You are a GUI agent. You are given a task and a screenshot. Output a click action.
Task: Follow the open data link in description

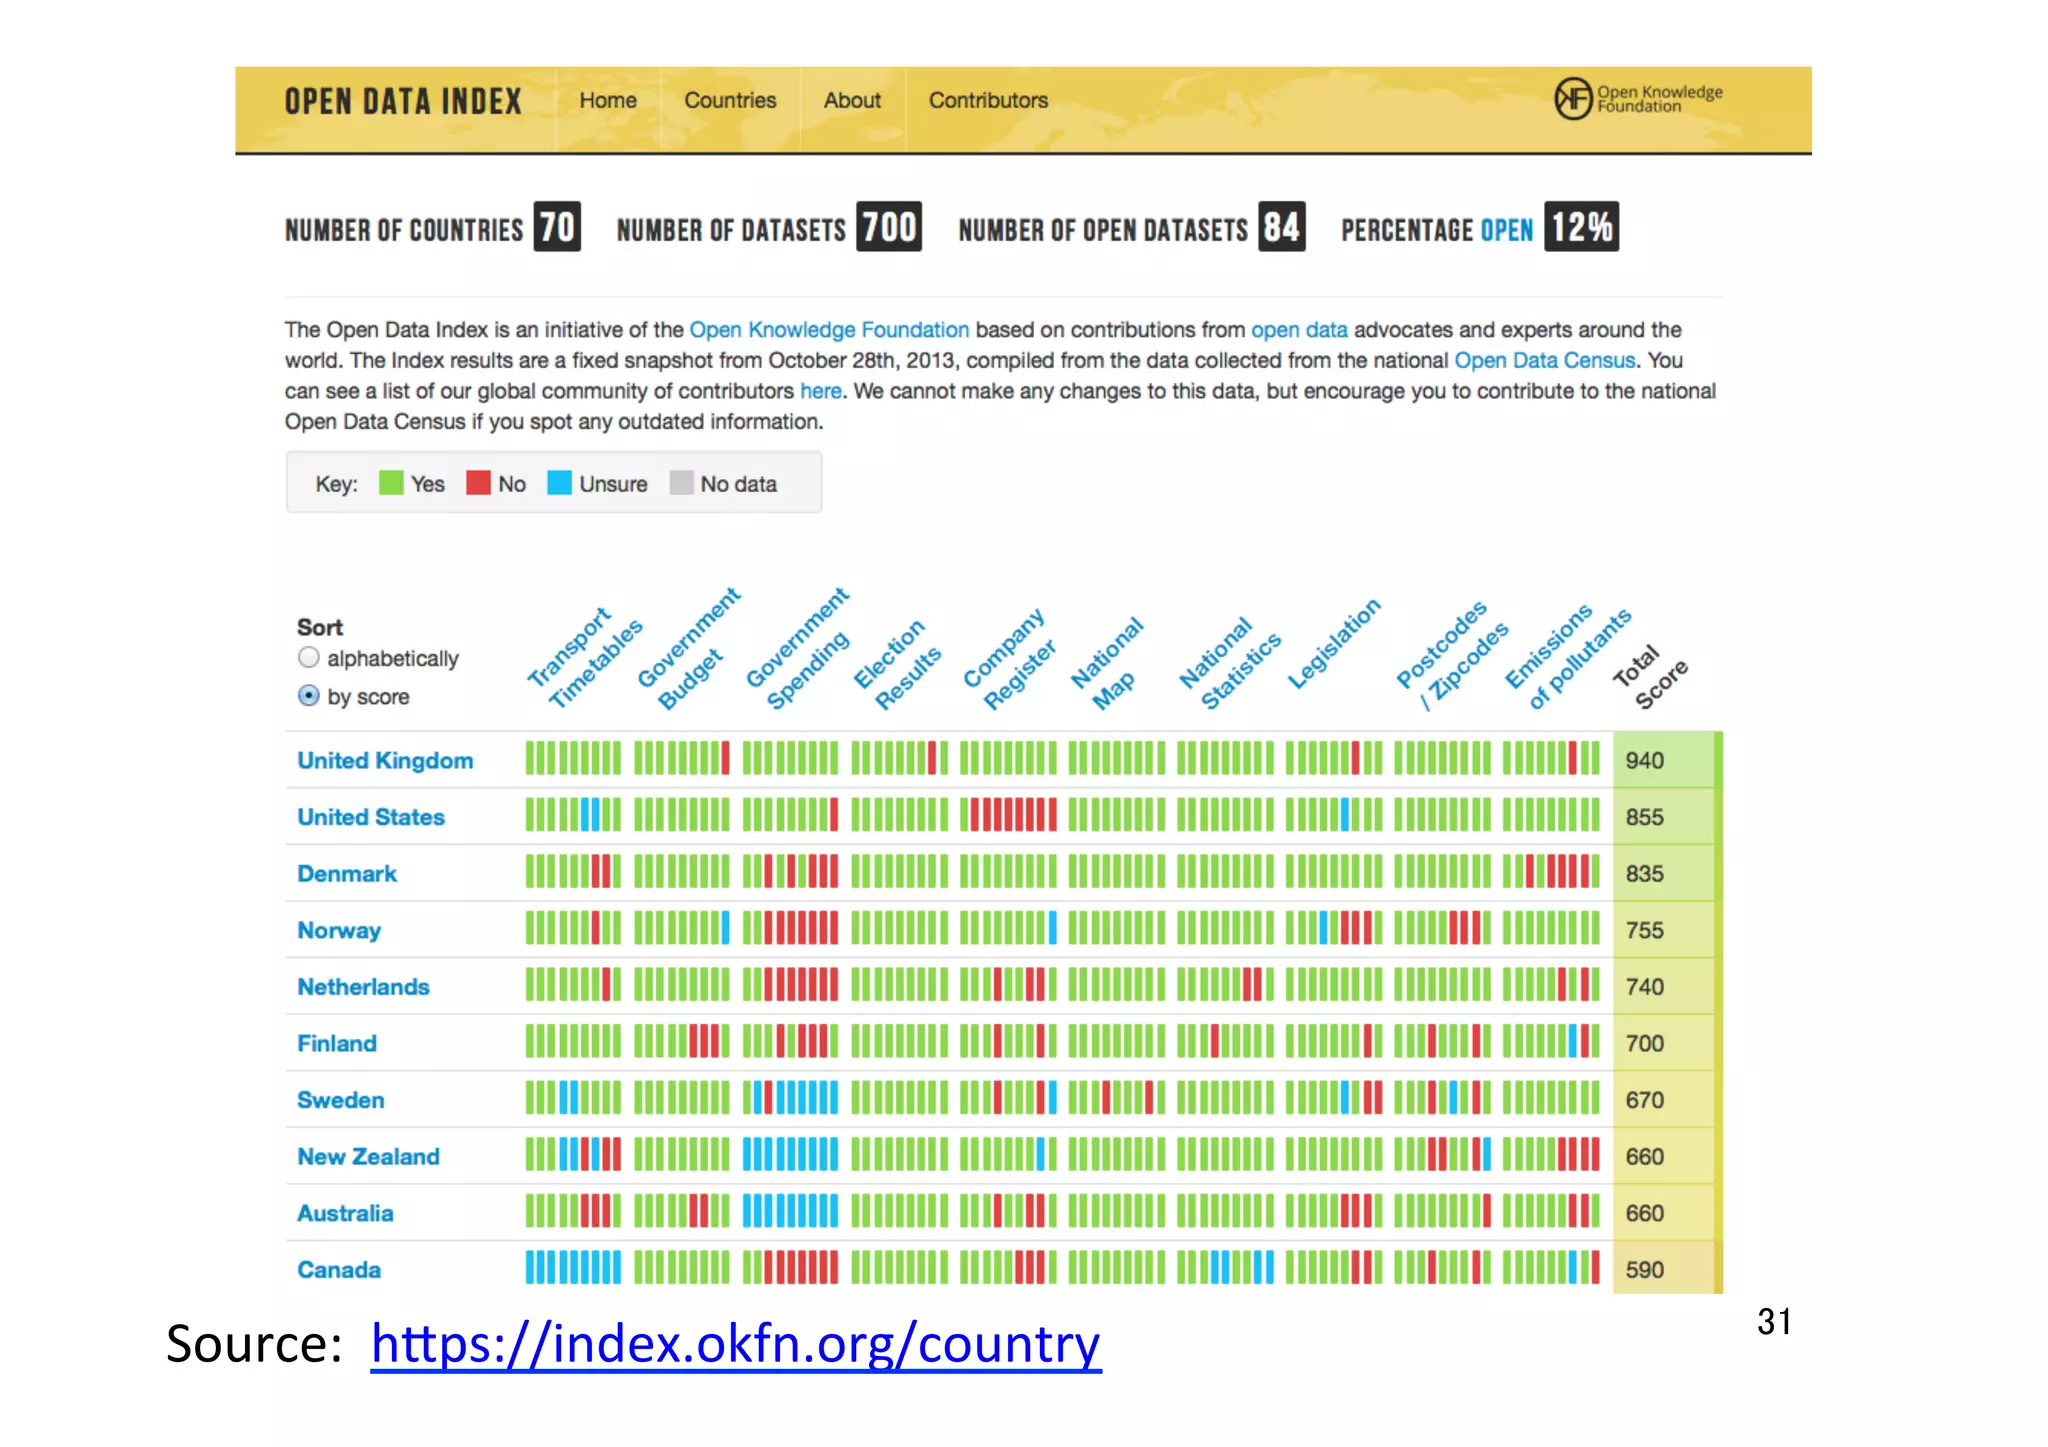pos(1299,329)
